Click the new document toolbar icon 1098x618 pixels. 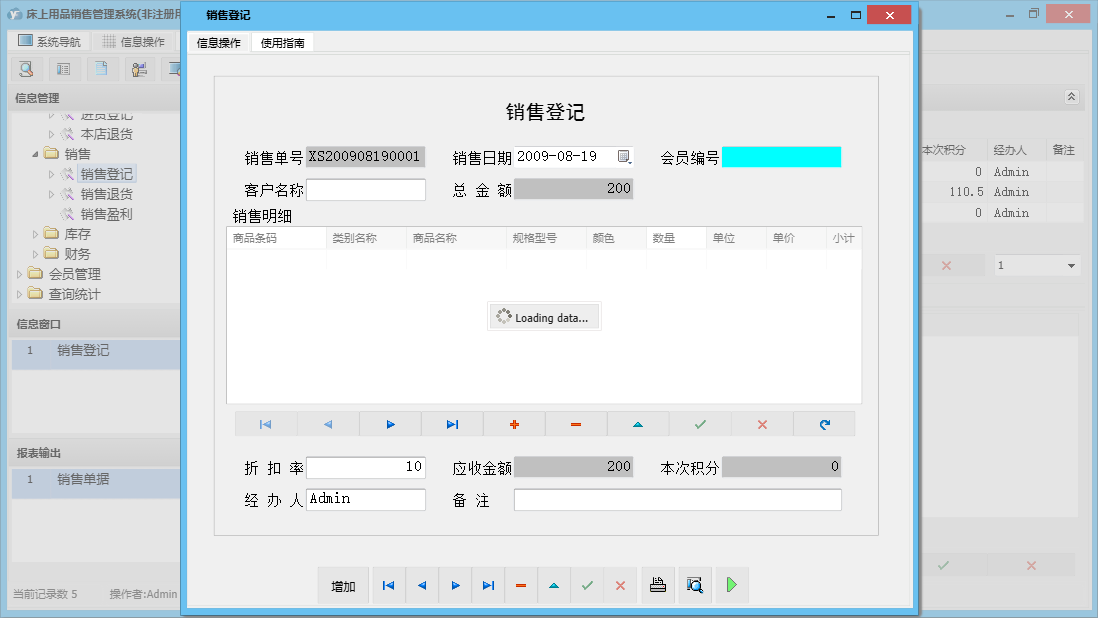click(101, 69)
